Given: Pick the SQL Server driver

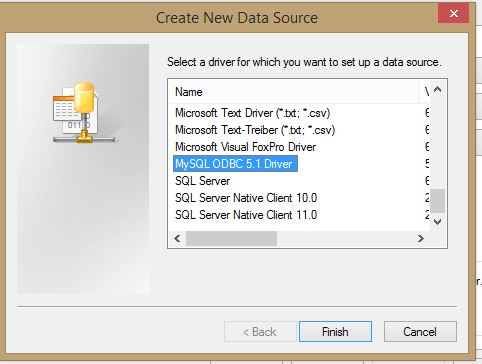Looking at the screenshot, I should 202,181.
